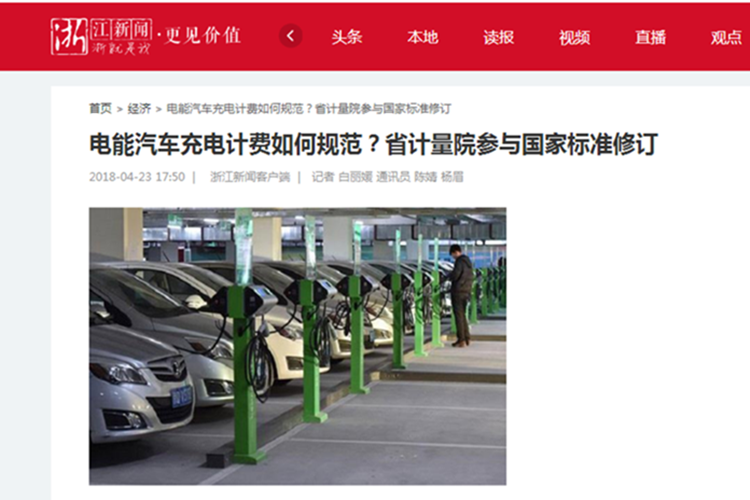Screen dimensions: 750x500
Task: Click the article title in breadcrumb
Action: pos(309,109)
